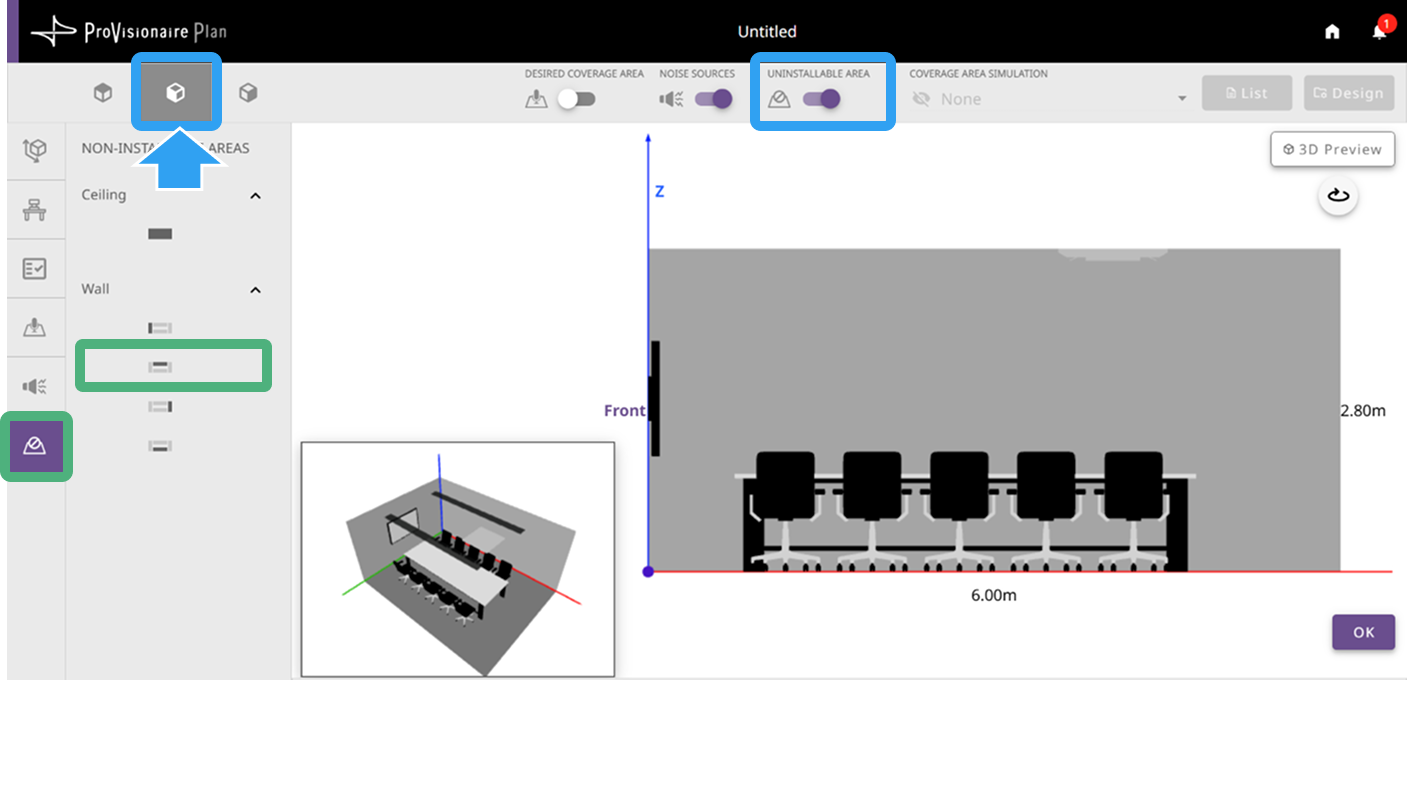Open the noise sources speaker sidebar icon
This screenshot has width=1407, height=791.
pyautogui.click(x=35, y=386)
